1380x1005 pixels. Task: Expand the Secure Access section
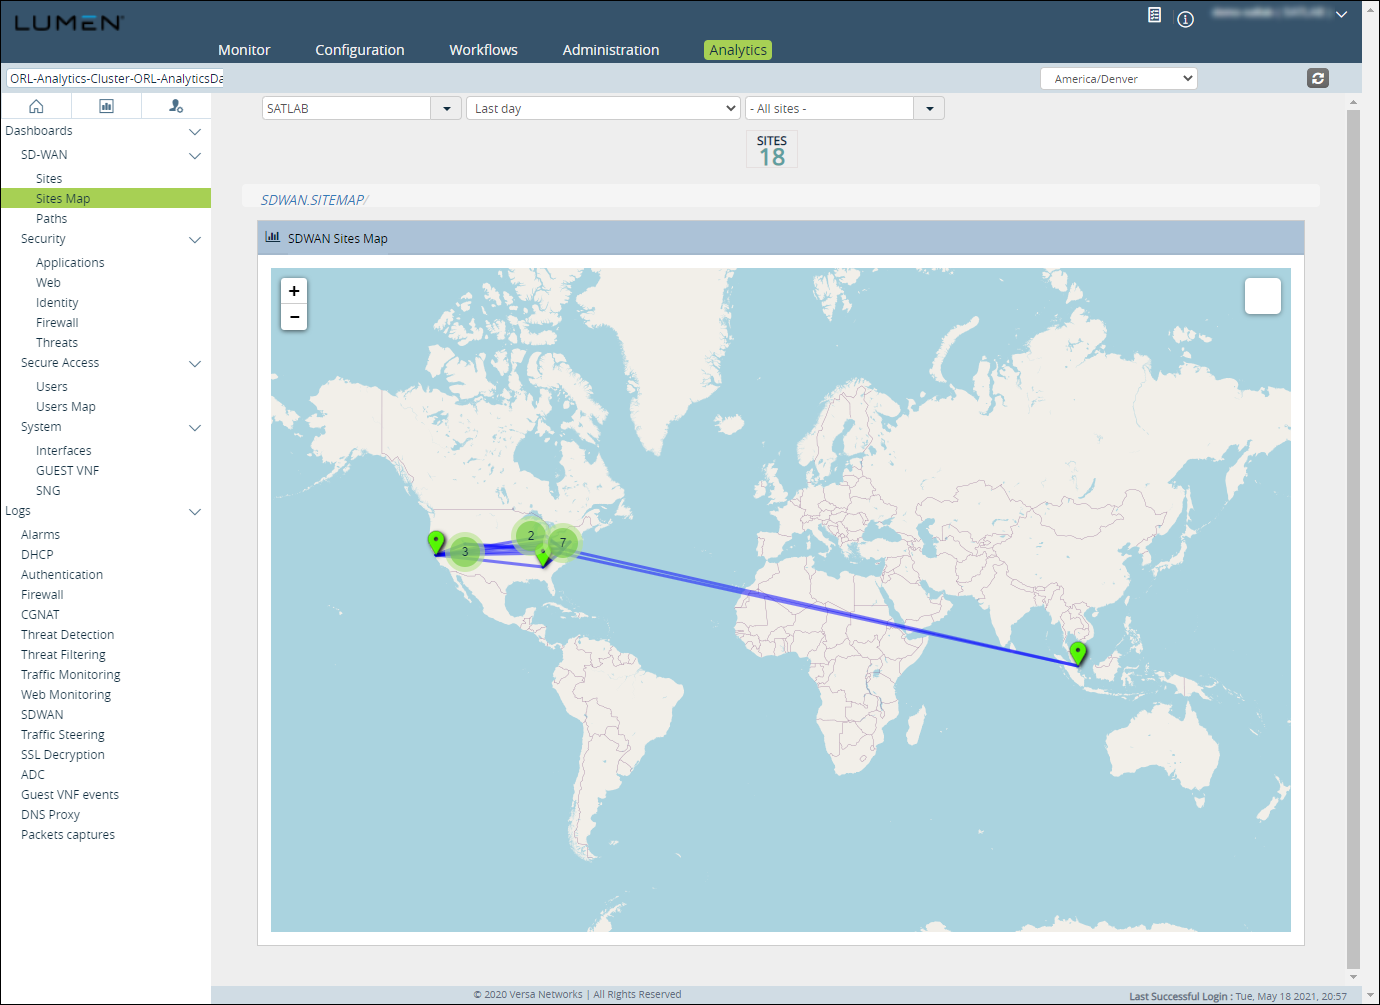[195, 363]
